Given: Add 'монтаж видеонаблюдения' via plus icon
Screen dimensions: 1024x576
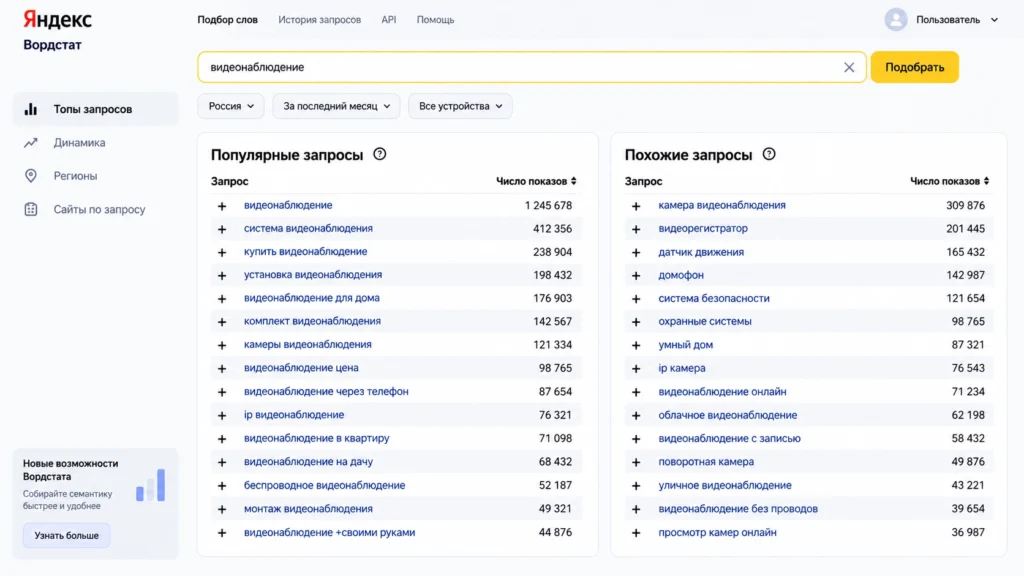Looking at the screenshot, I should 222,509.
